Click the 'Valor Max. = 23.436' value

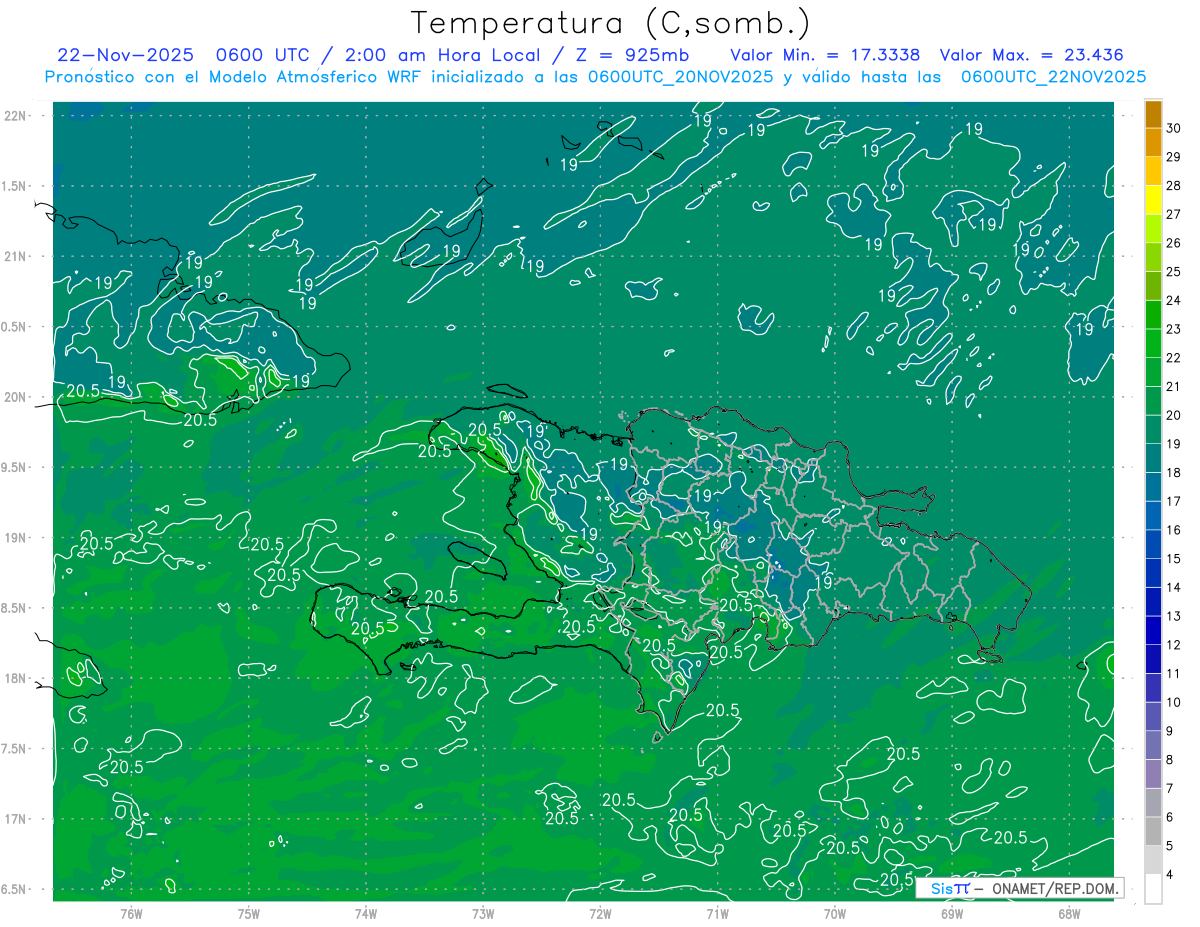coord(1032,55)
